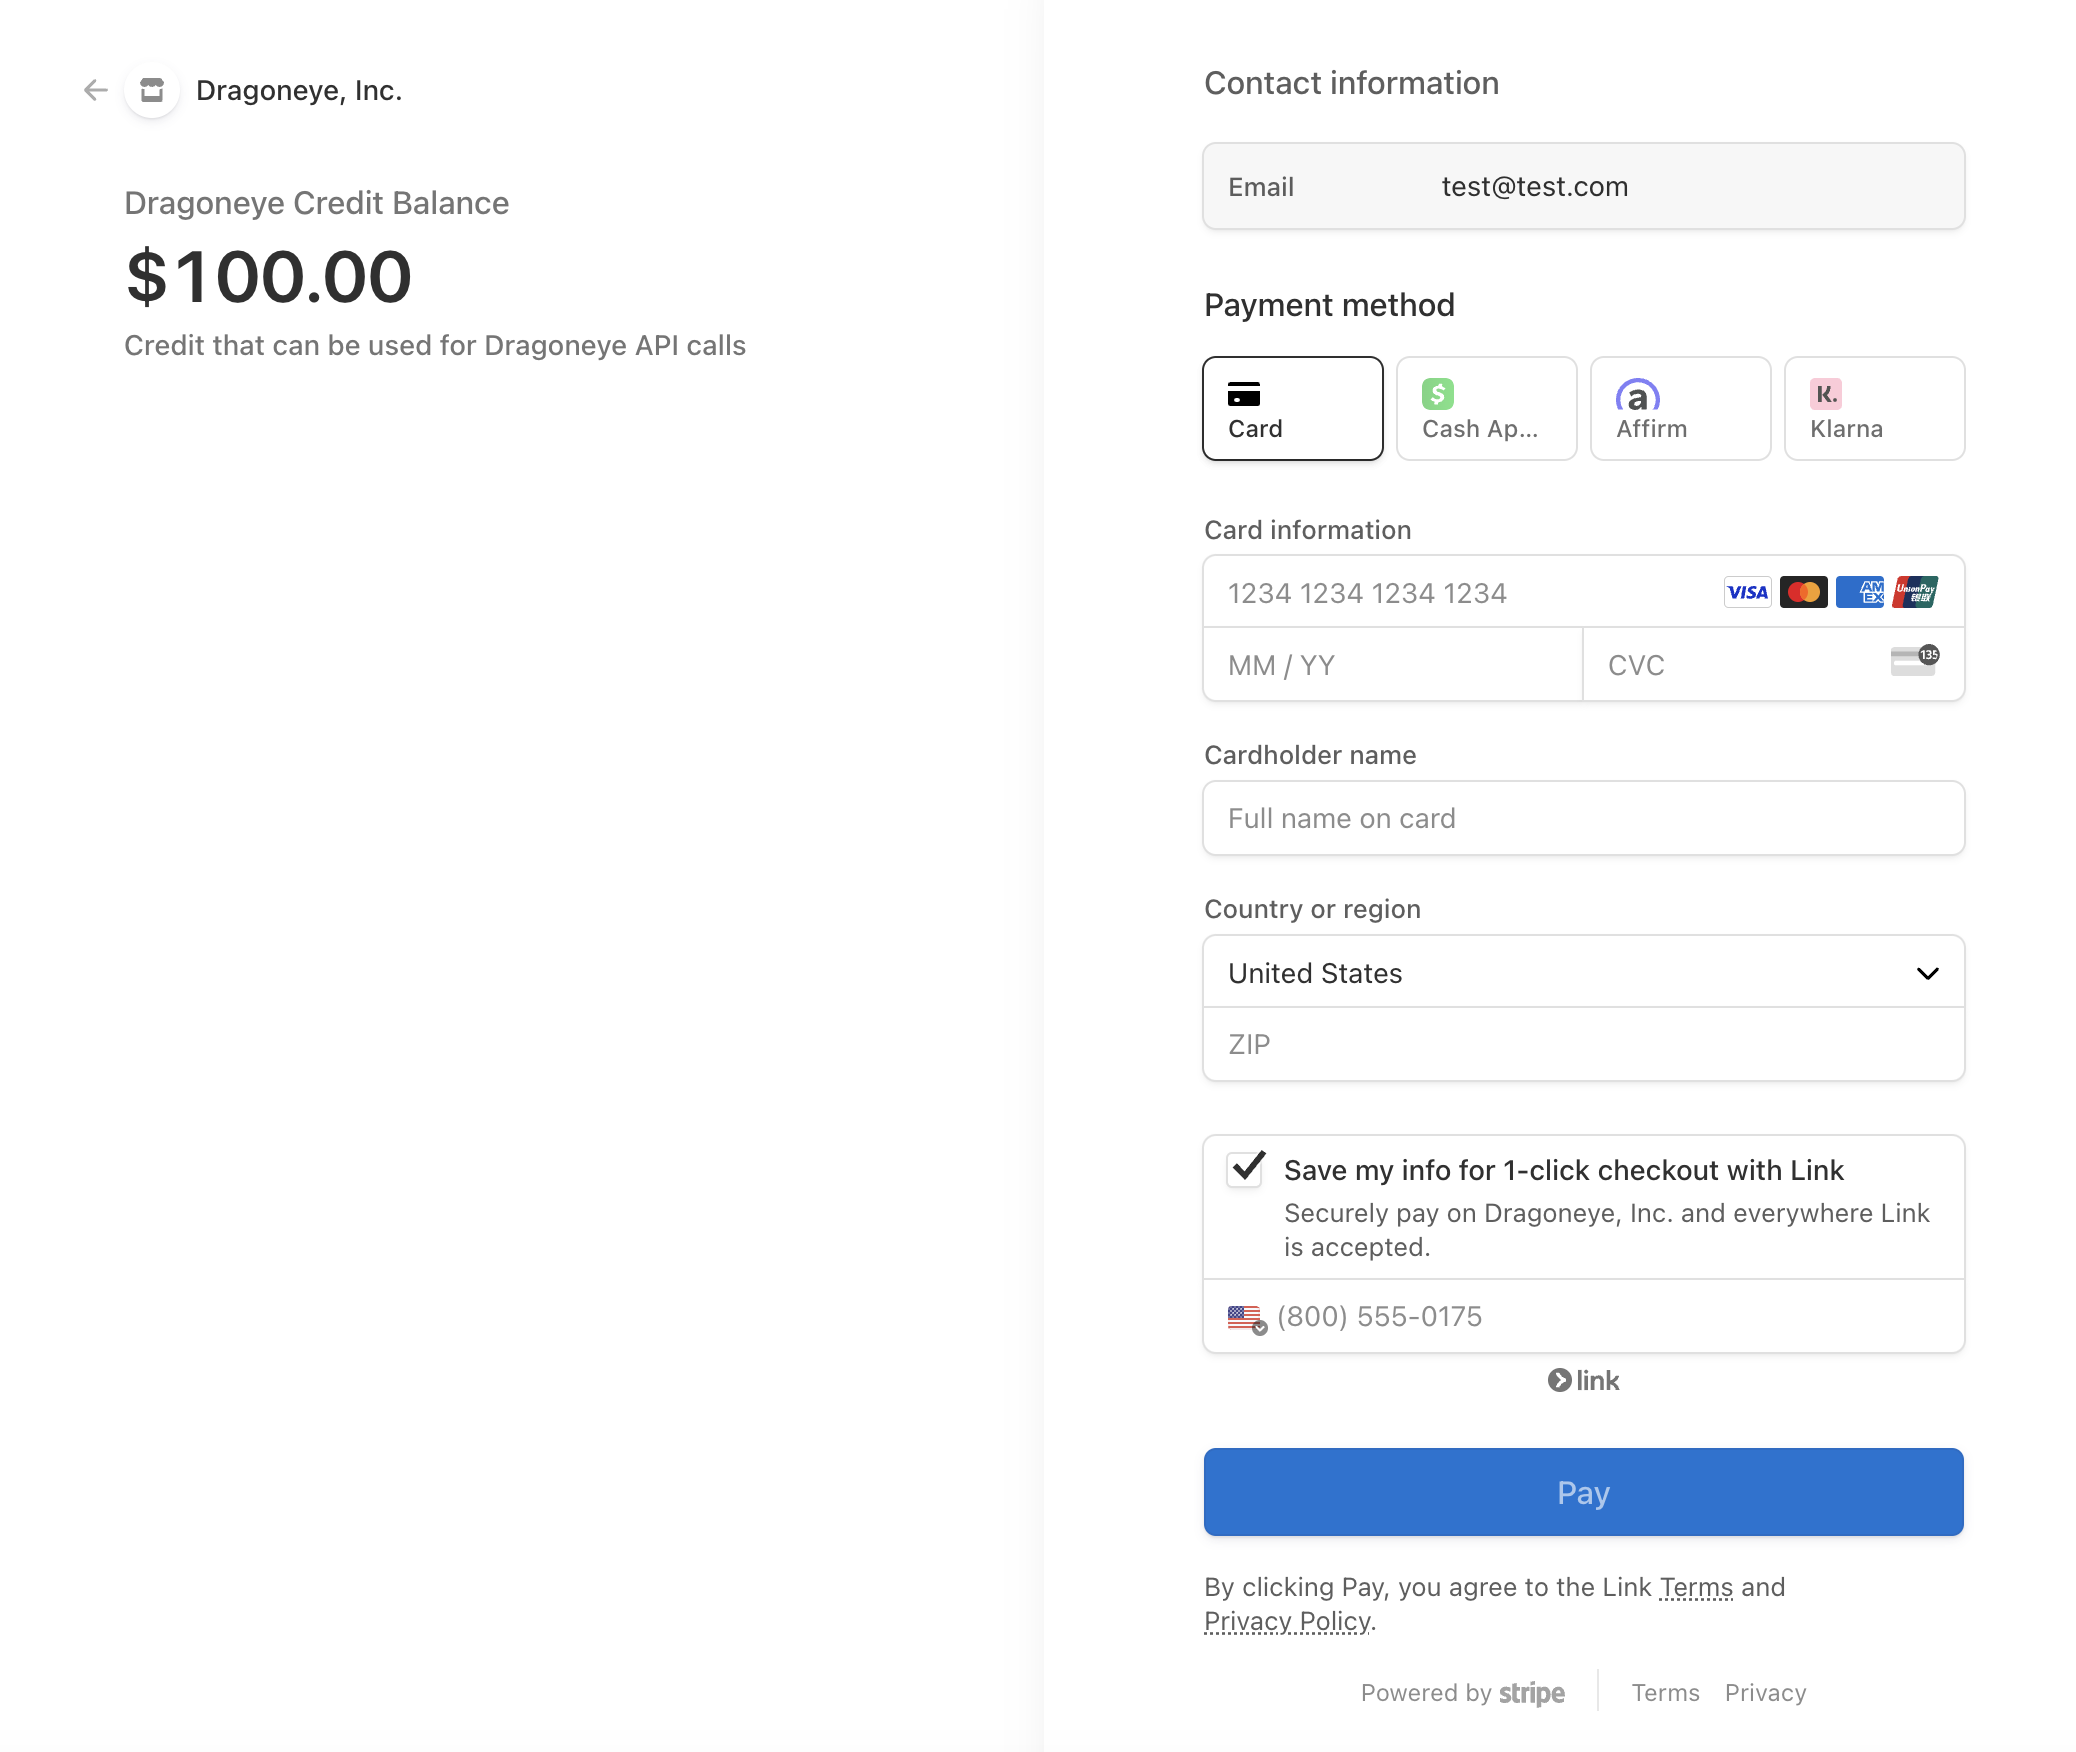Open the Country or region dropdown

tap(1583, 972)
